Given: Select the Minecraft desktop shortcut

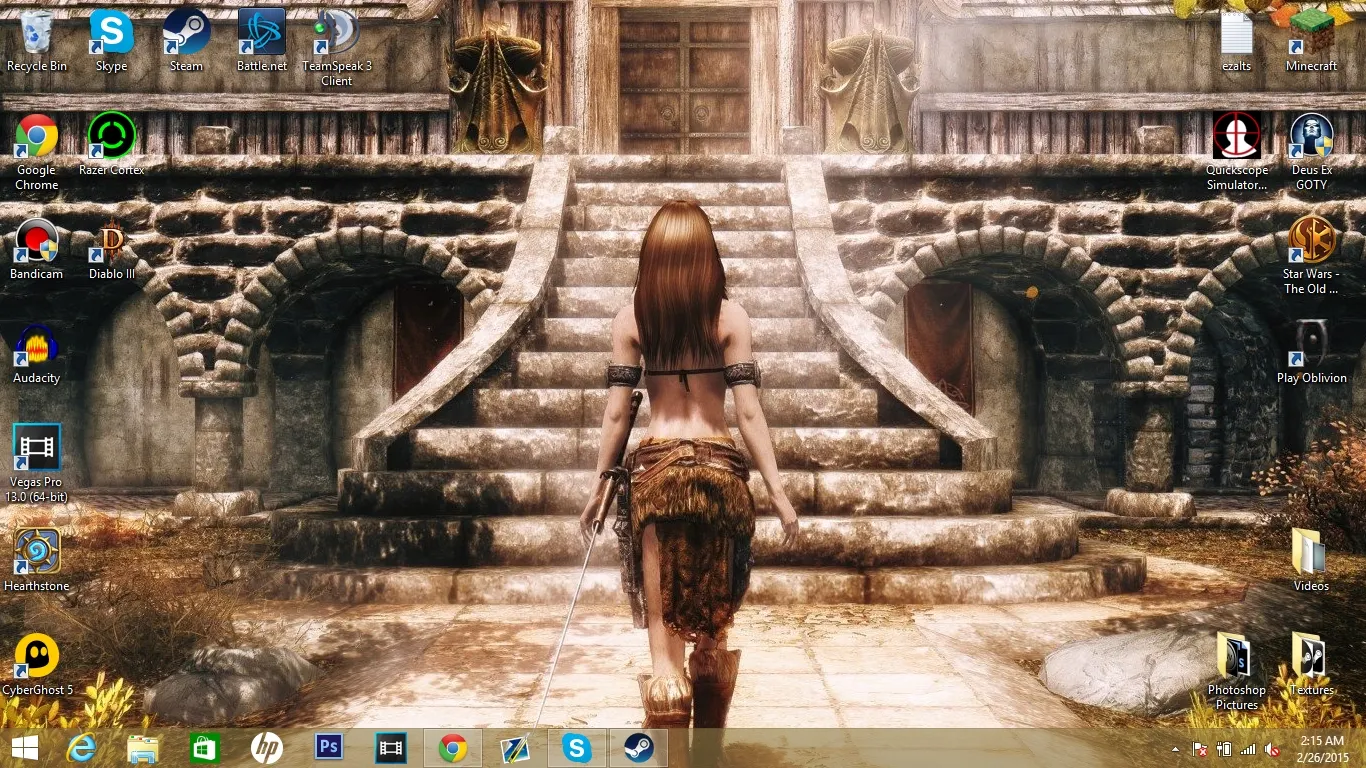Looking at the screenshot, I should [1311, 41].
